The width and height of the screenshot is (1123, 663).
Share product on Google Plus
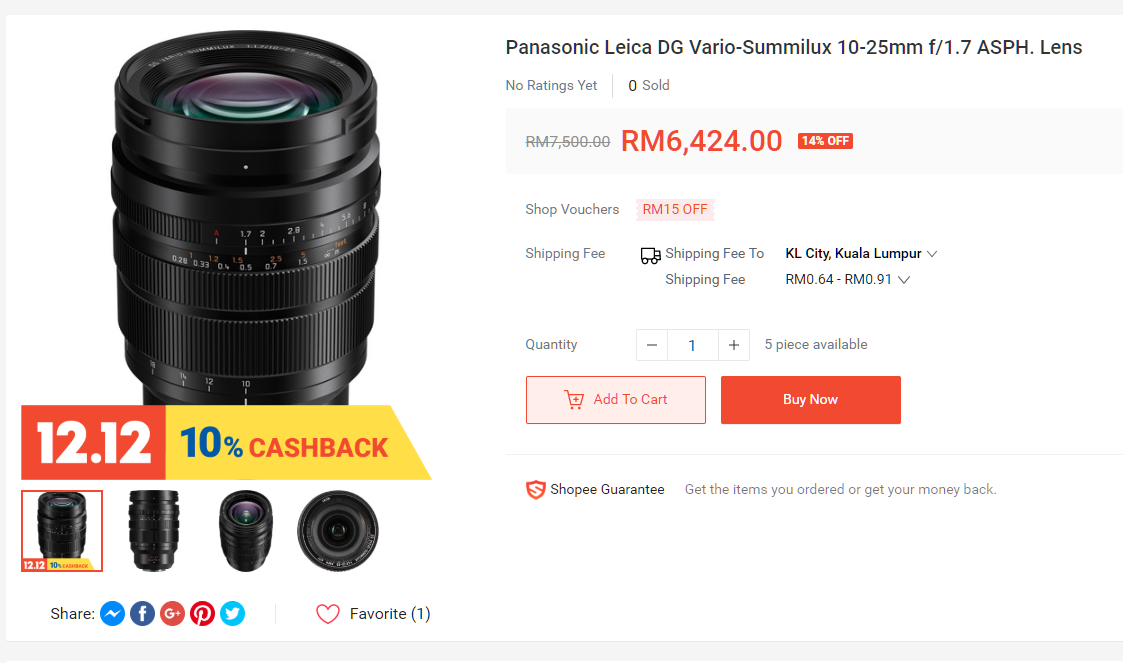tap(173, 613)
